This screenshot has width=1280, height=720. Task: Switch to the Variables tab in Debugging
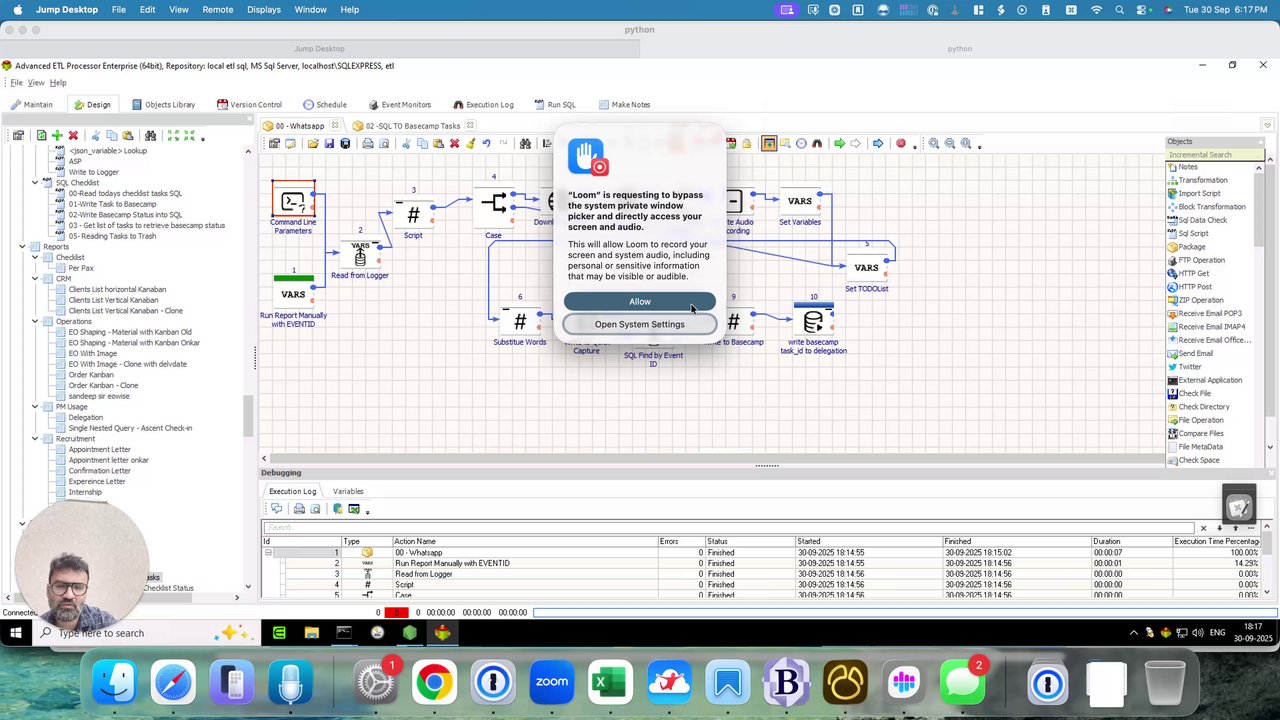[348, 491]
